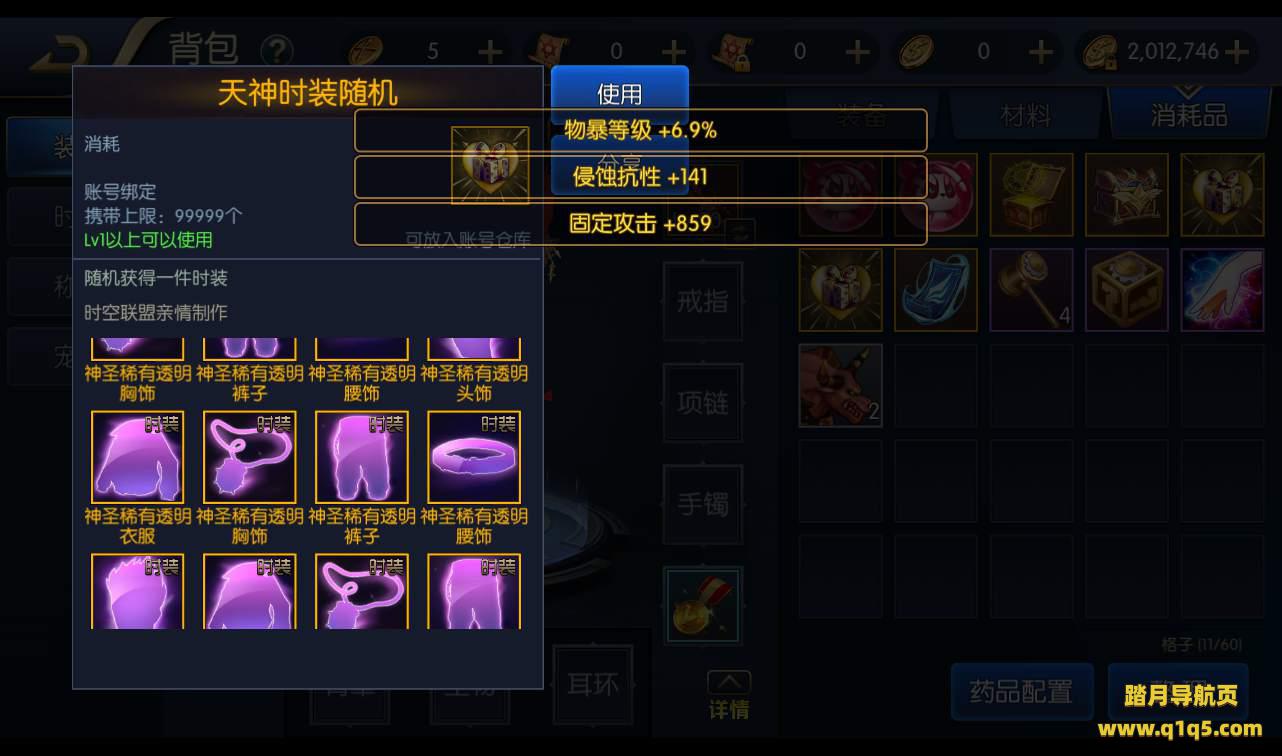Image resolution: width=1282 pixels, height=756 pixels.
Task: Click the purple 神圣稀有透明衣服 costume thumbnail
Action: coord(137,457)
